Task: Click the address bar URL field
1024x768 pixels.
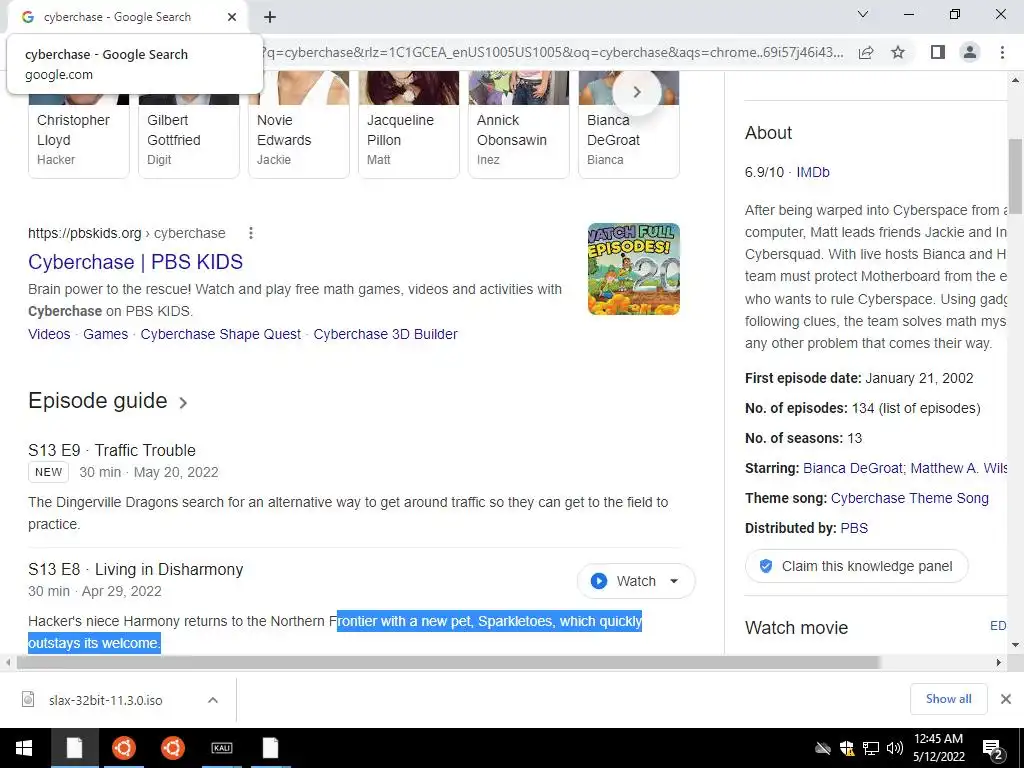Action: point(552,52)
